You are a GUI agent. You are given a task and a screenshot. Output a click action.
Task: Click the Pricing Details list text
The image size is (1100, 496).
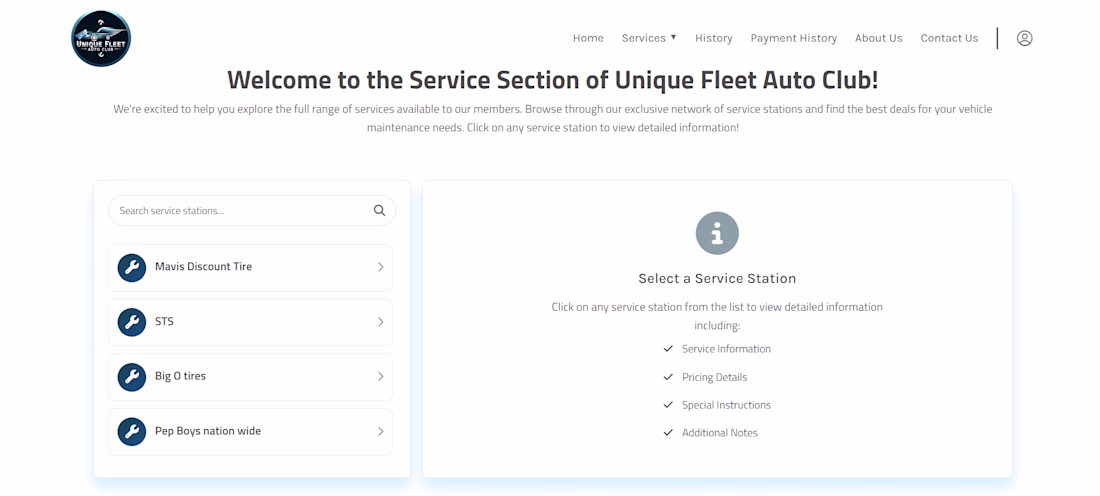click(714, 377)
